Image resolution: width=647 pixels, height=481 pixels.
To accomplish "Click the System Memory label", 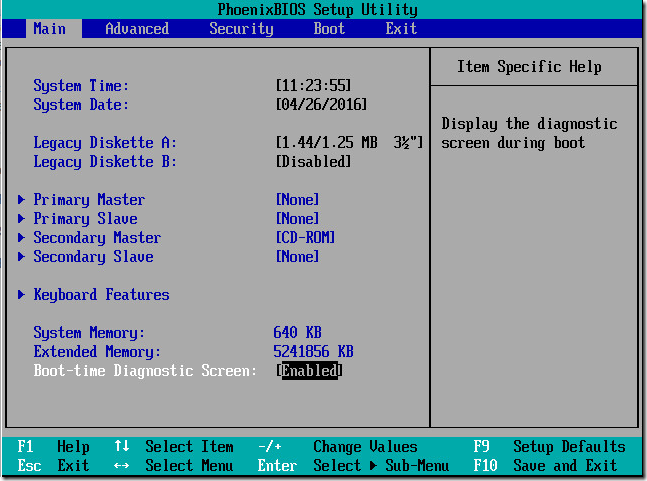I will coord(89,332).
